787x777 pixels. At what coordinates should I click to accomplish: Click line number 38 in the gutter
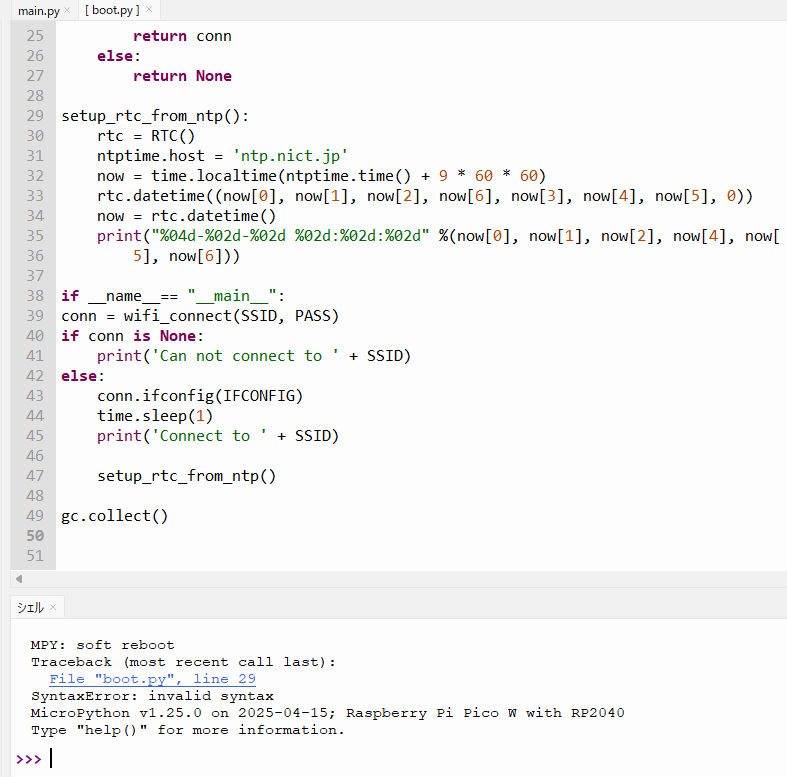coord(35,296)
